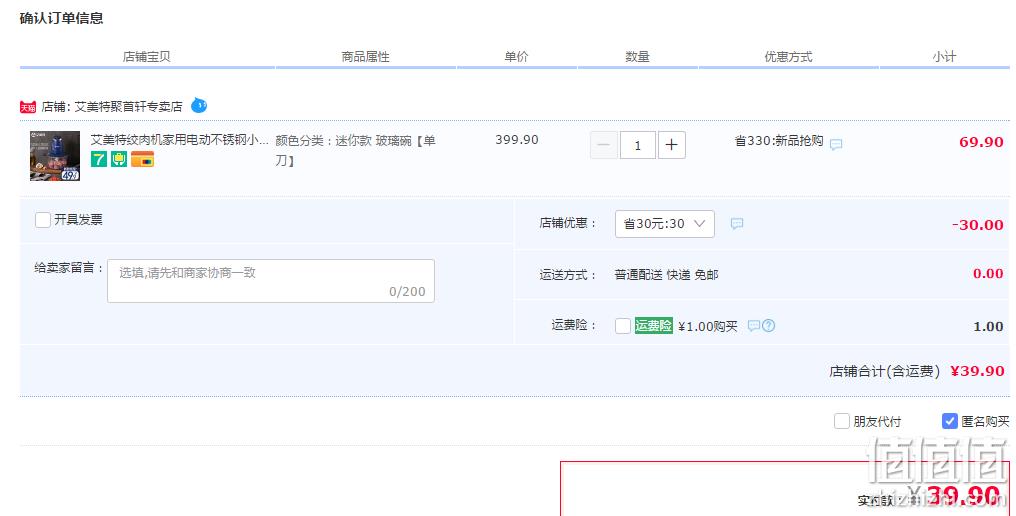This screenshot has width=1016, height=516.
Task: Expand the 省30元:30 store discount dropdown
Action: point(665,224)
